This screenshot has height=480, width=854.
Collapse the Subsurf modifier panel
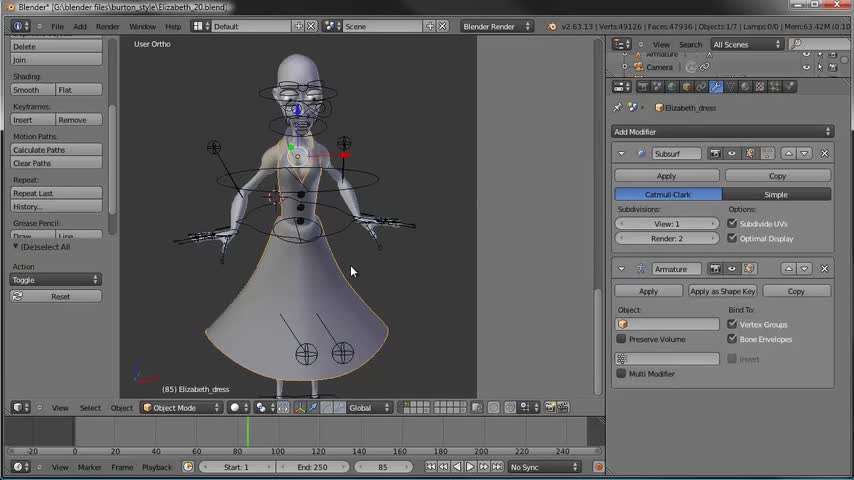(621, 154)
